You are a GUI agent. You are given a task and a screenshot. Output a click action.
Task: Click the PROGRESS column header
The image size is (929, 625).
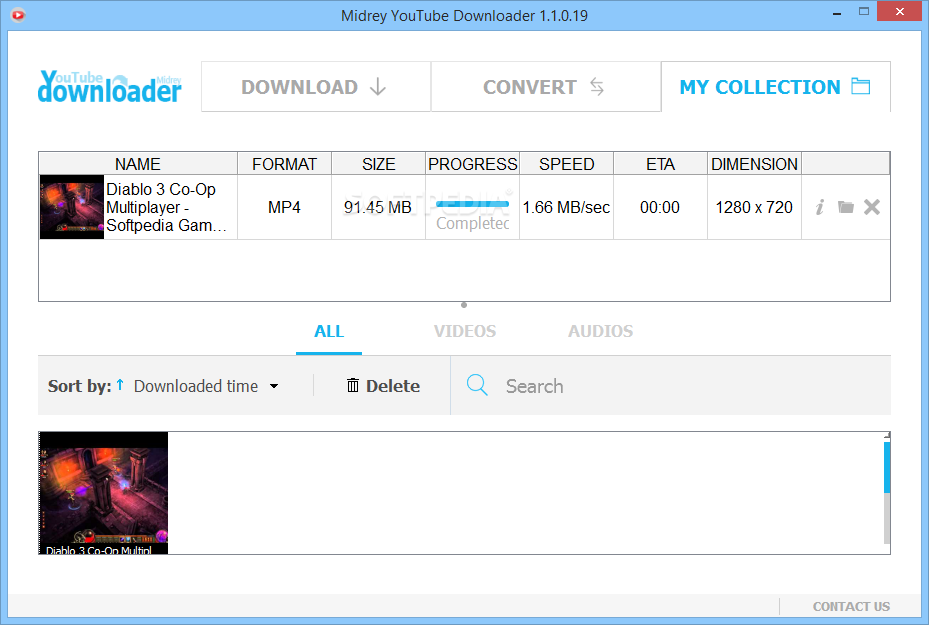click(473, 164)
